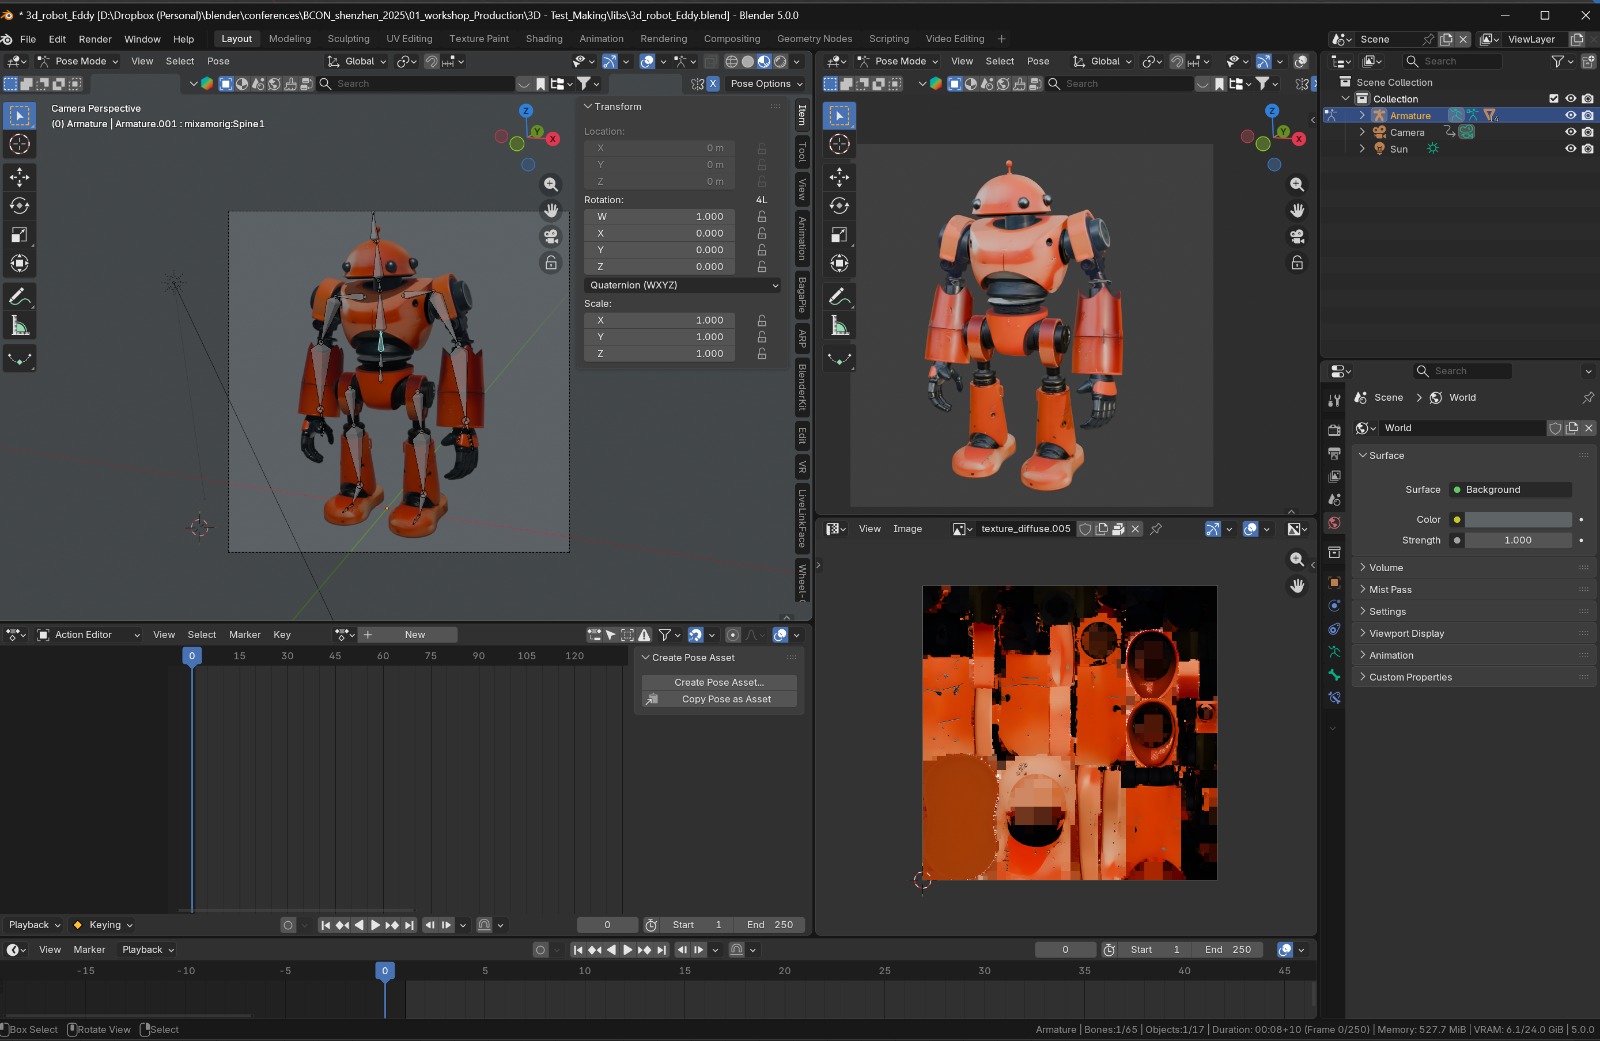The image size is (1600, 1041).
Task: Select the Annotate tool in left viewport
Action: [x=19, y=297]
